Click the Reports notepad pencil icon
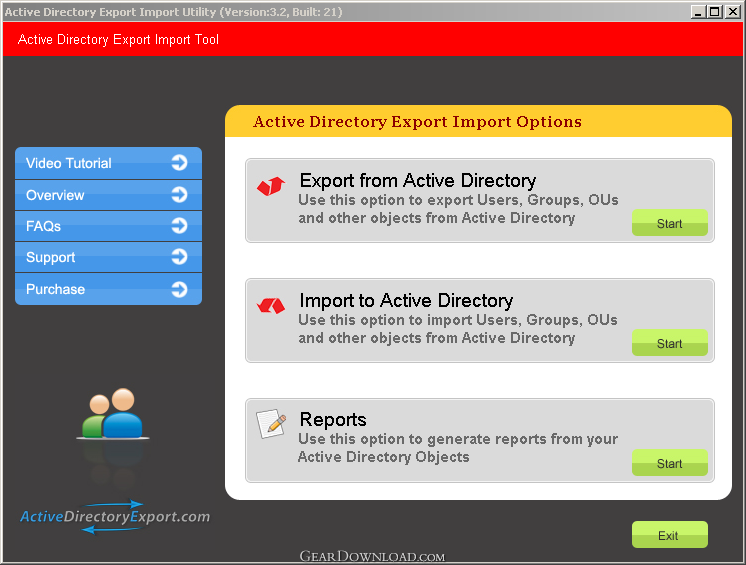The image size is (746, 565). click(271, 423)
